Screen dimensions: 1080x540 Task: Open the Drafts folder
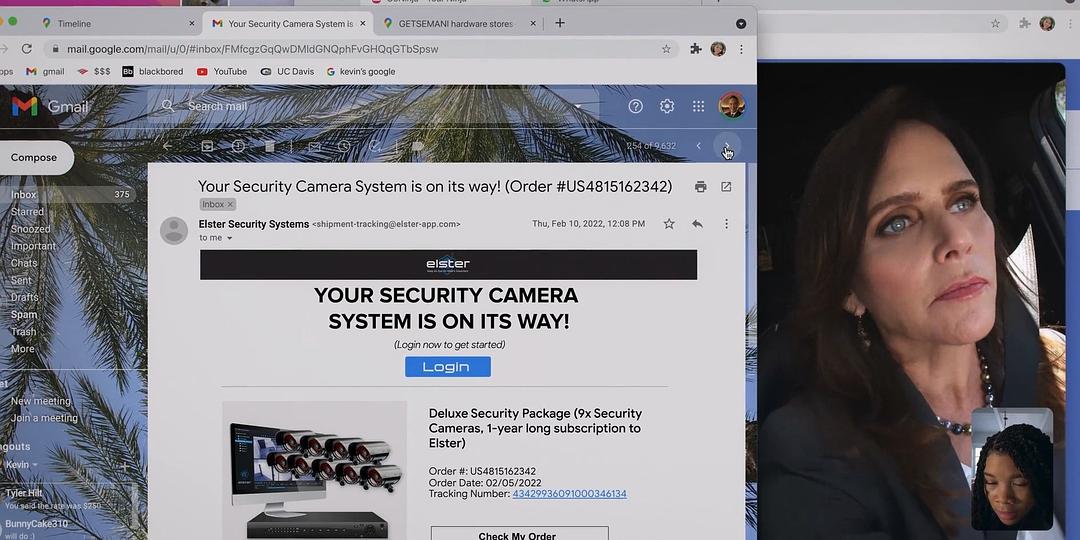coord(25,298)
